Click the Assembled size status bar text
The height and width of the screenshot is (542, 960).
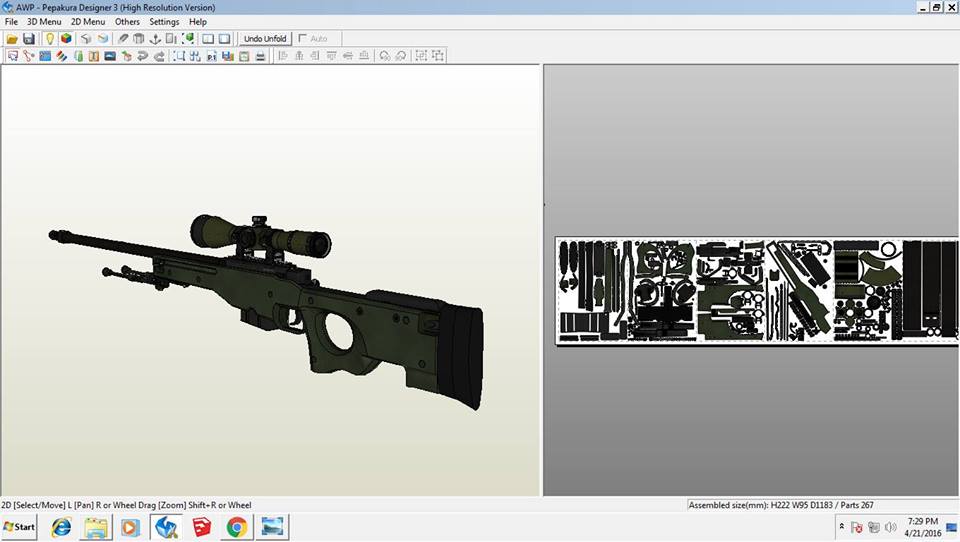pyautogui.click(x=781, y=505)
